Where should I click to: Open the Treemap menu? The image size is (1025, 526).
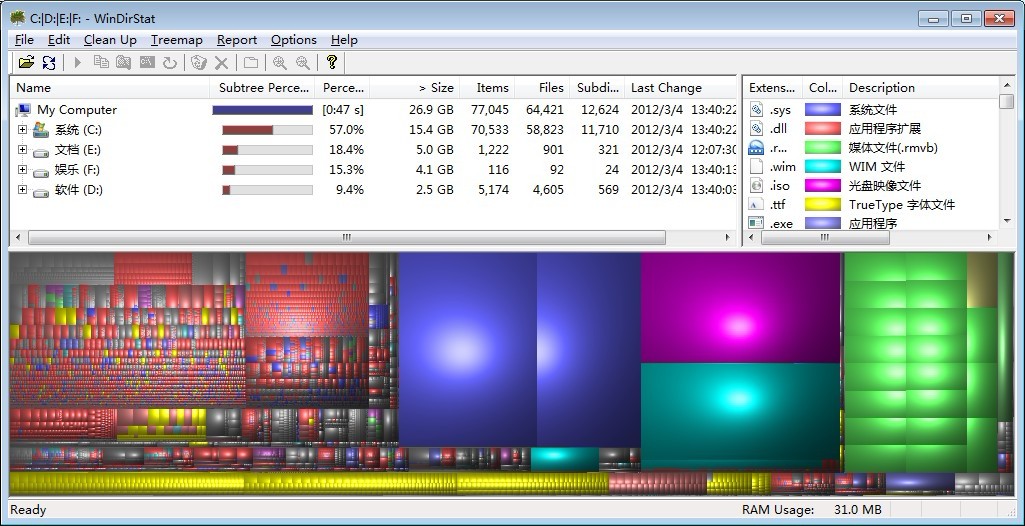176,40
